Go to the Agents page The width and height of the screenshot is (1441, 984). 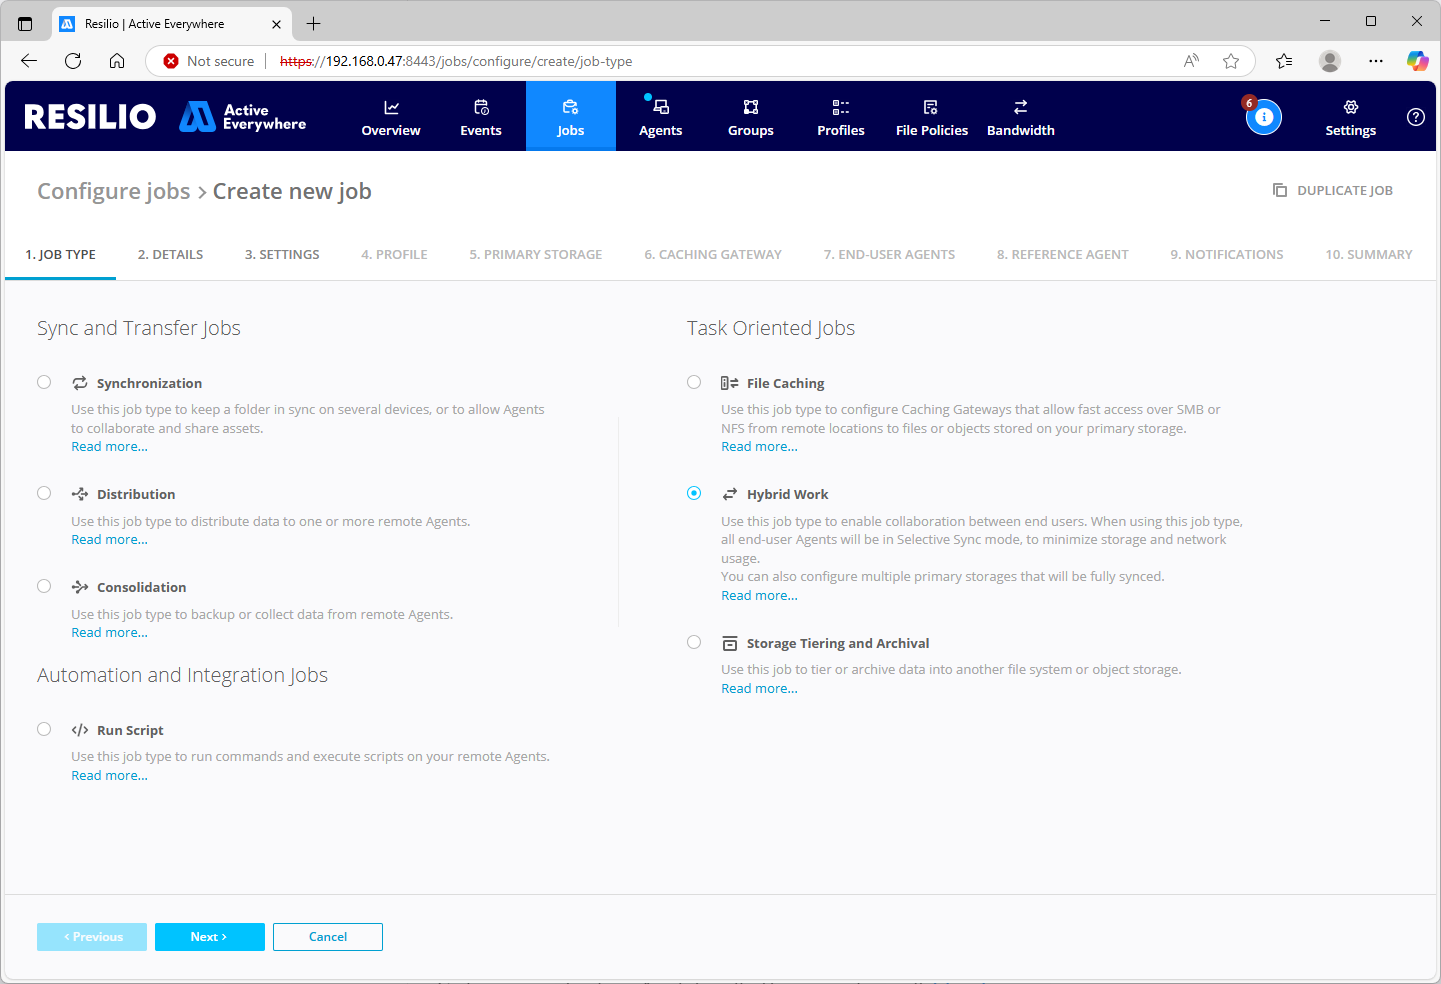point(660,116)
